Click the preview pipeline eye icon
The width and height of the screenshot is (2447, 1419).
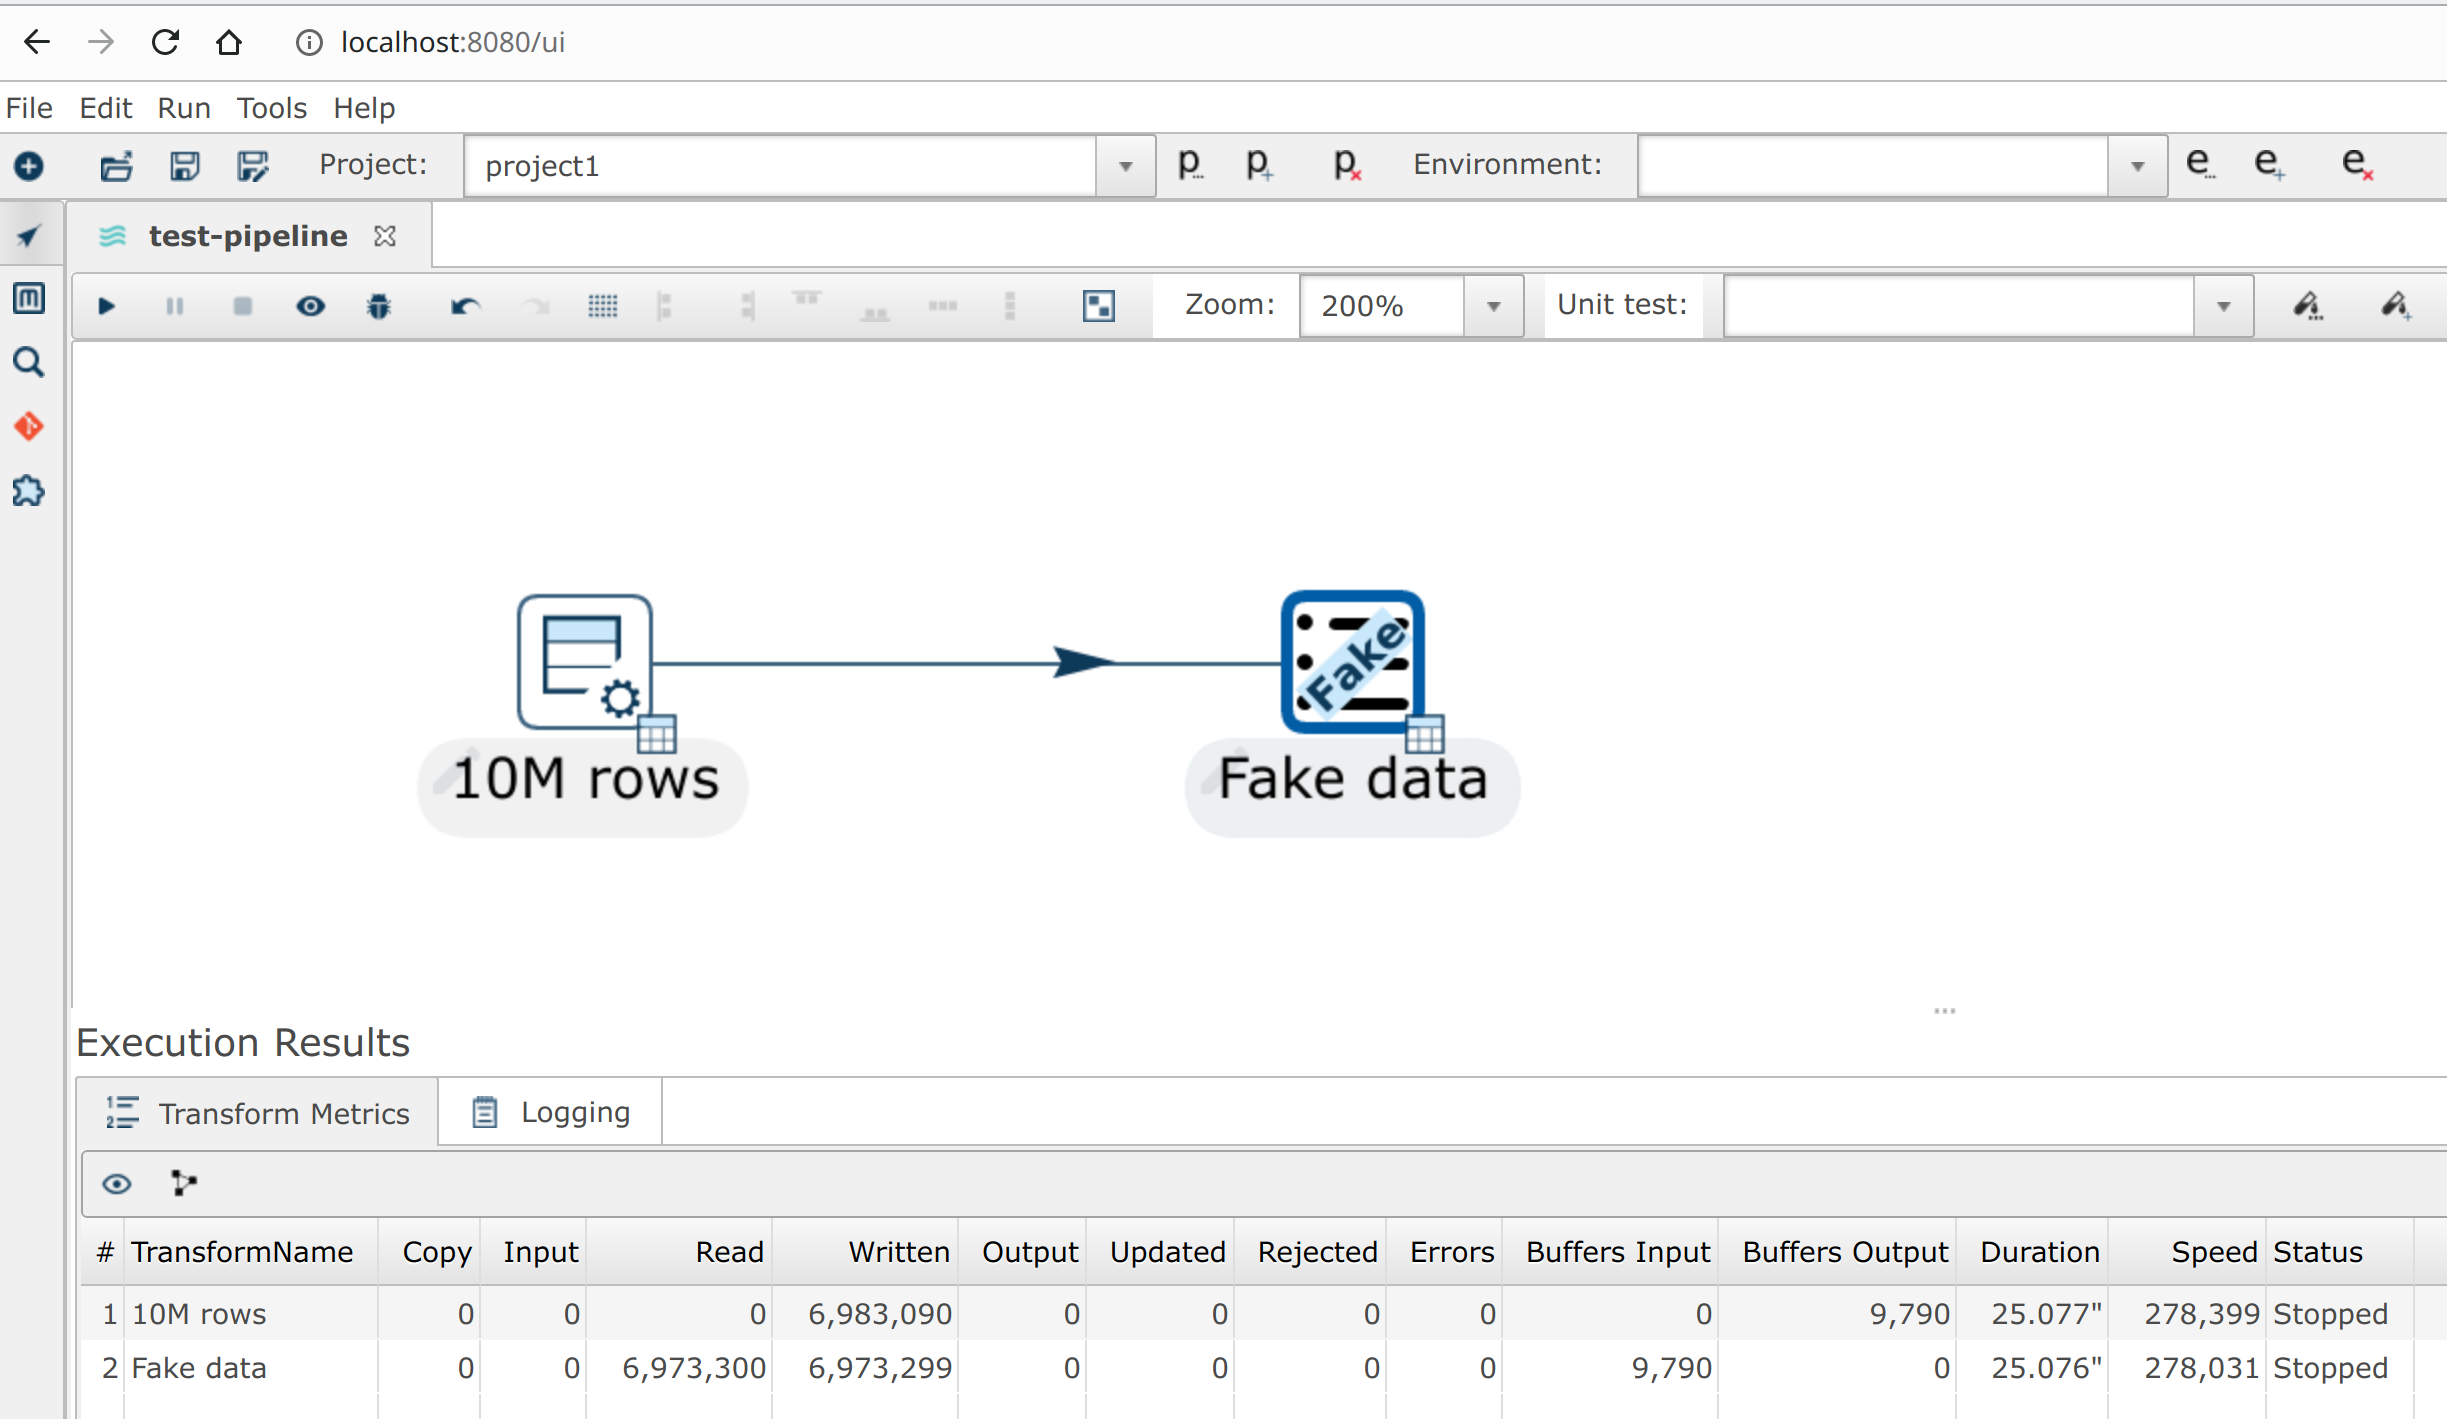pyautogui.click(x=310, y=306)
